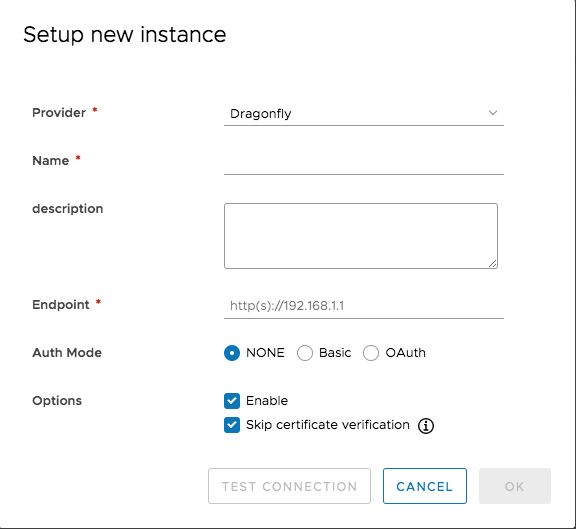Image resolution: width=576 pixels, height=529 pixels.
Task: Select the OAuth radio button
Action: (x=371, y=353)
